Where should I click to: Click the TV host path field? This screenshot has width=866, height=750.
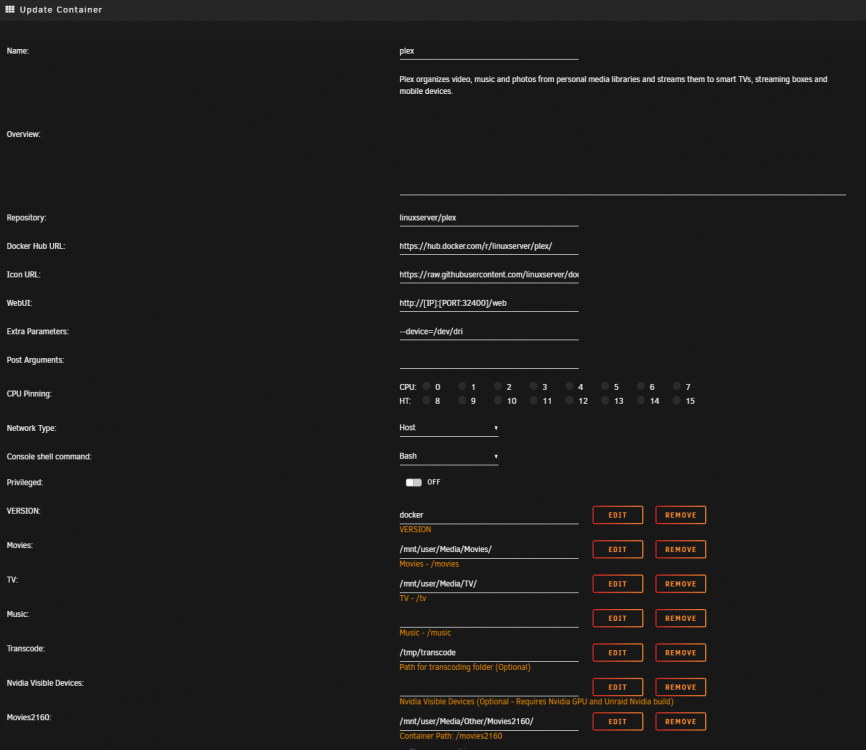(x=489, y=584)
